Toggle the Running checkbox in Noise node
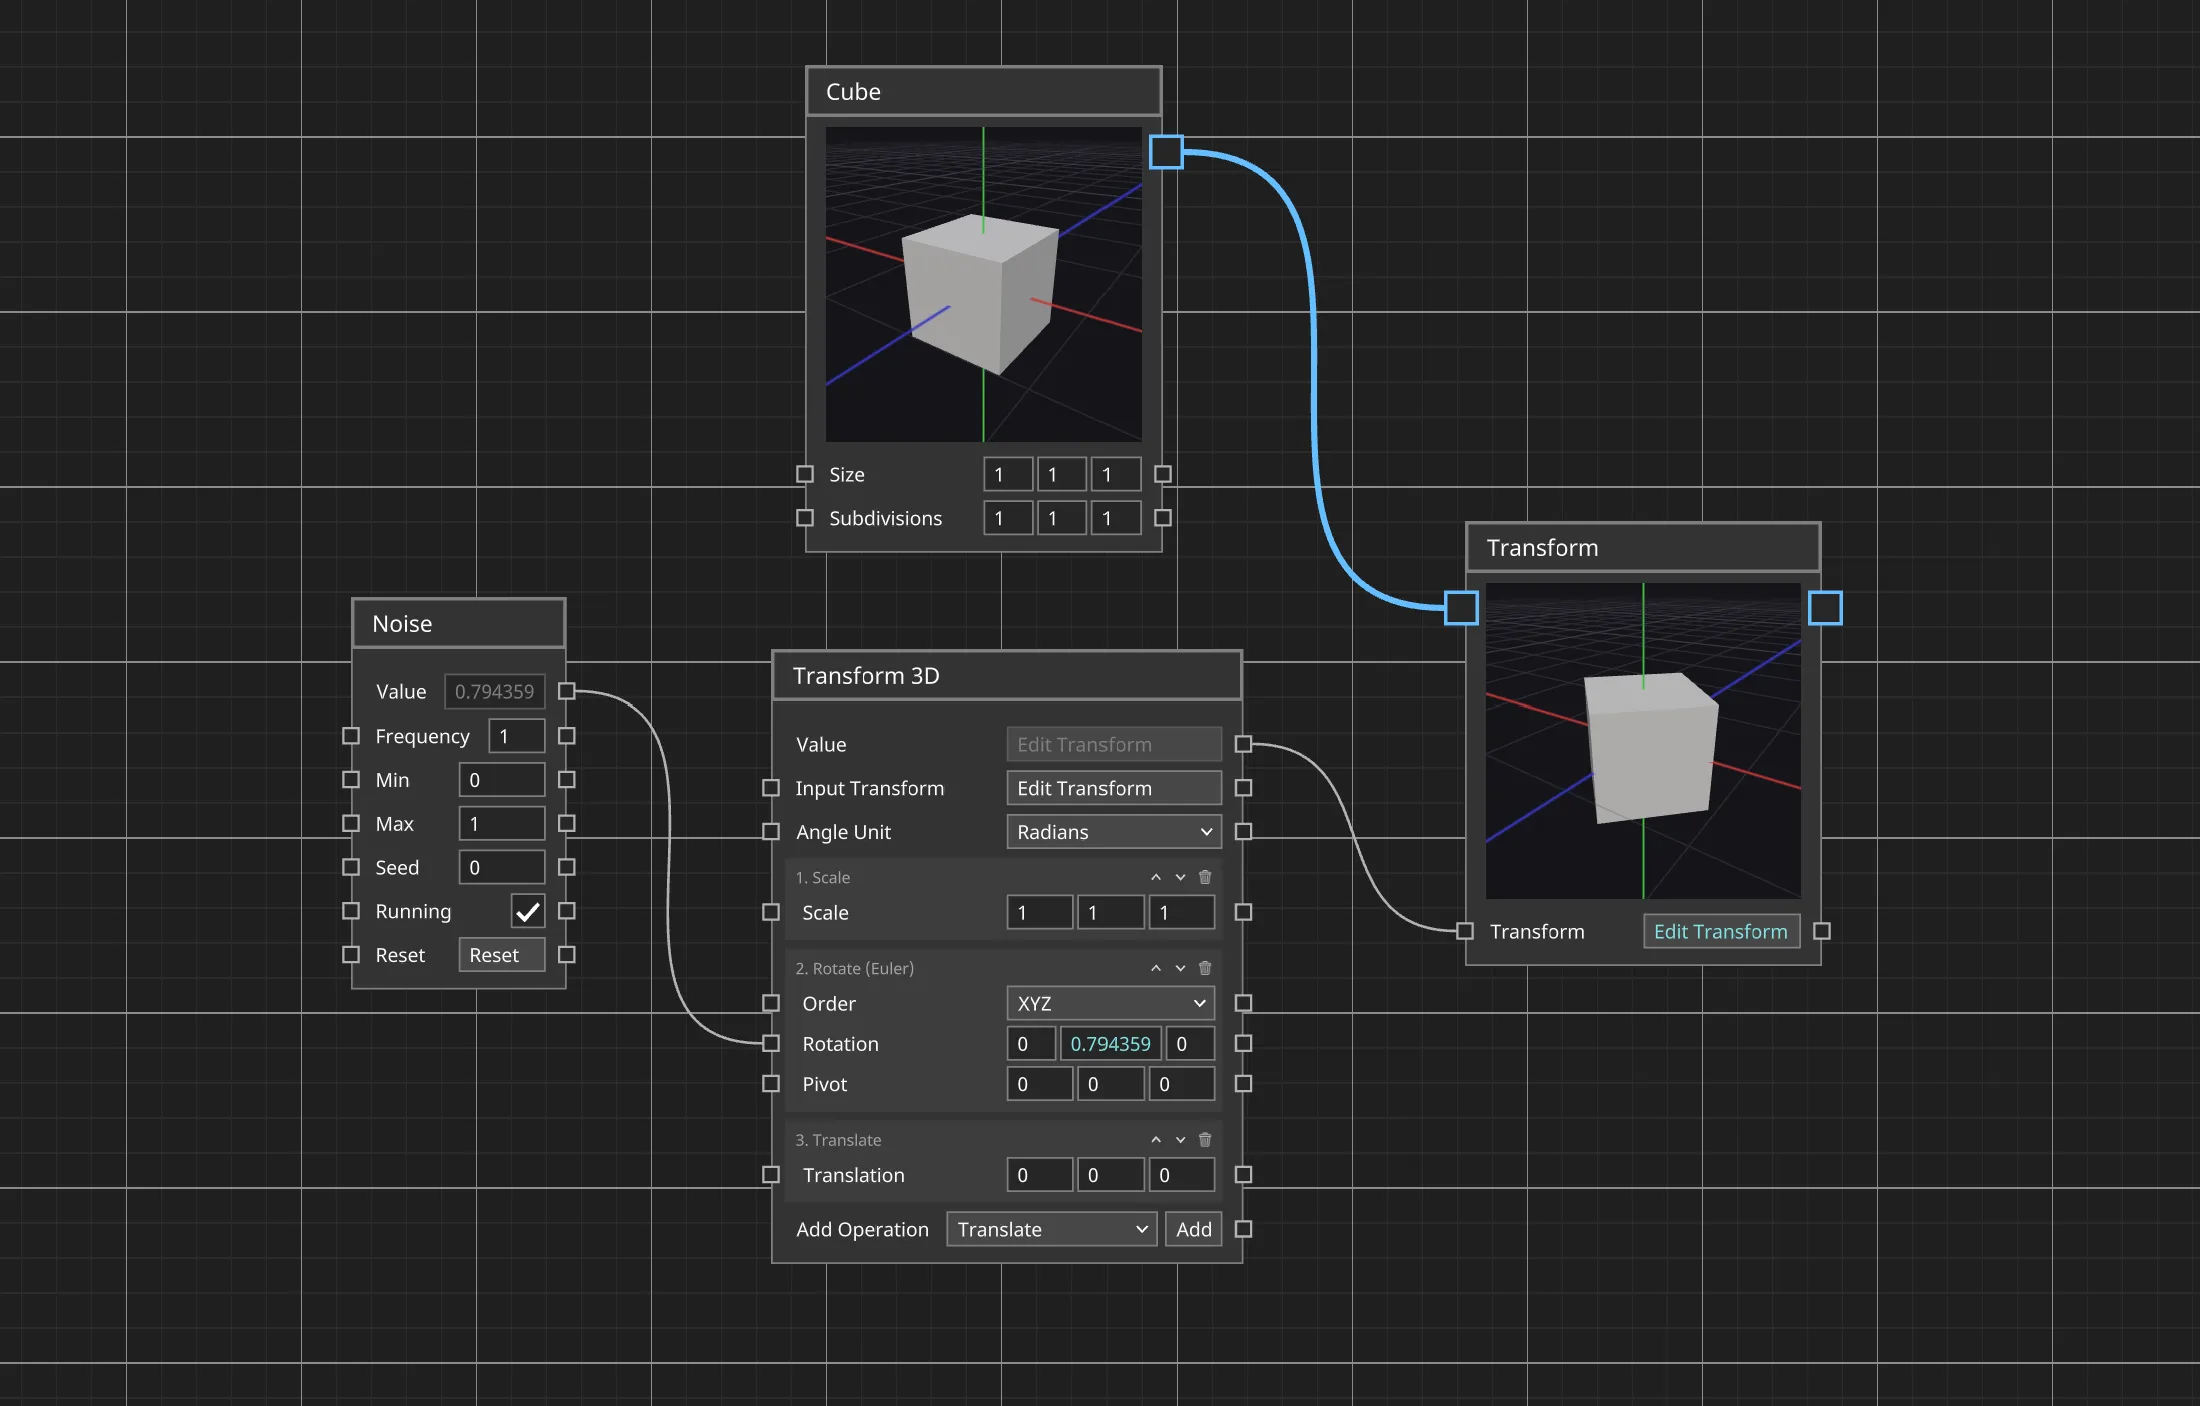2200x1406 pixels. pyautogui.click(x=528, y=911)
